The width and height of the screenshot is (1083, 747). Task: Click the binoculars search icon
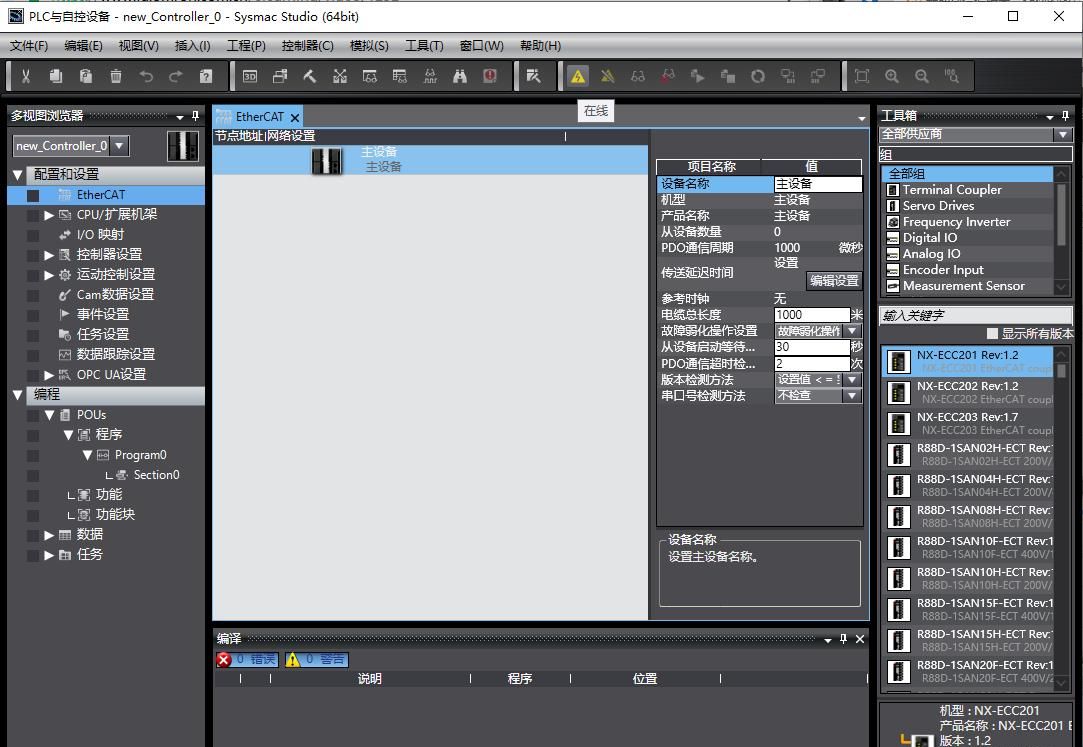coord(460,76)
